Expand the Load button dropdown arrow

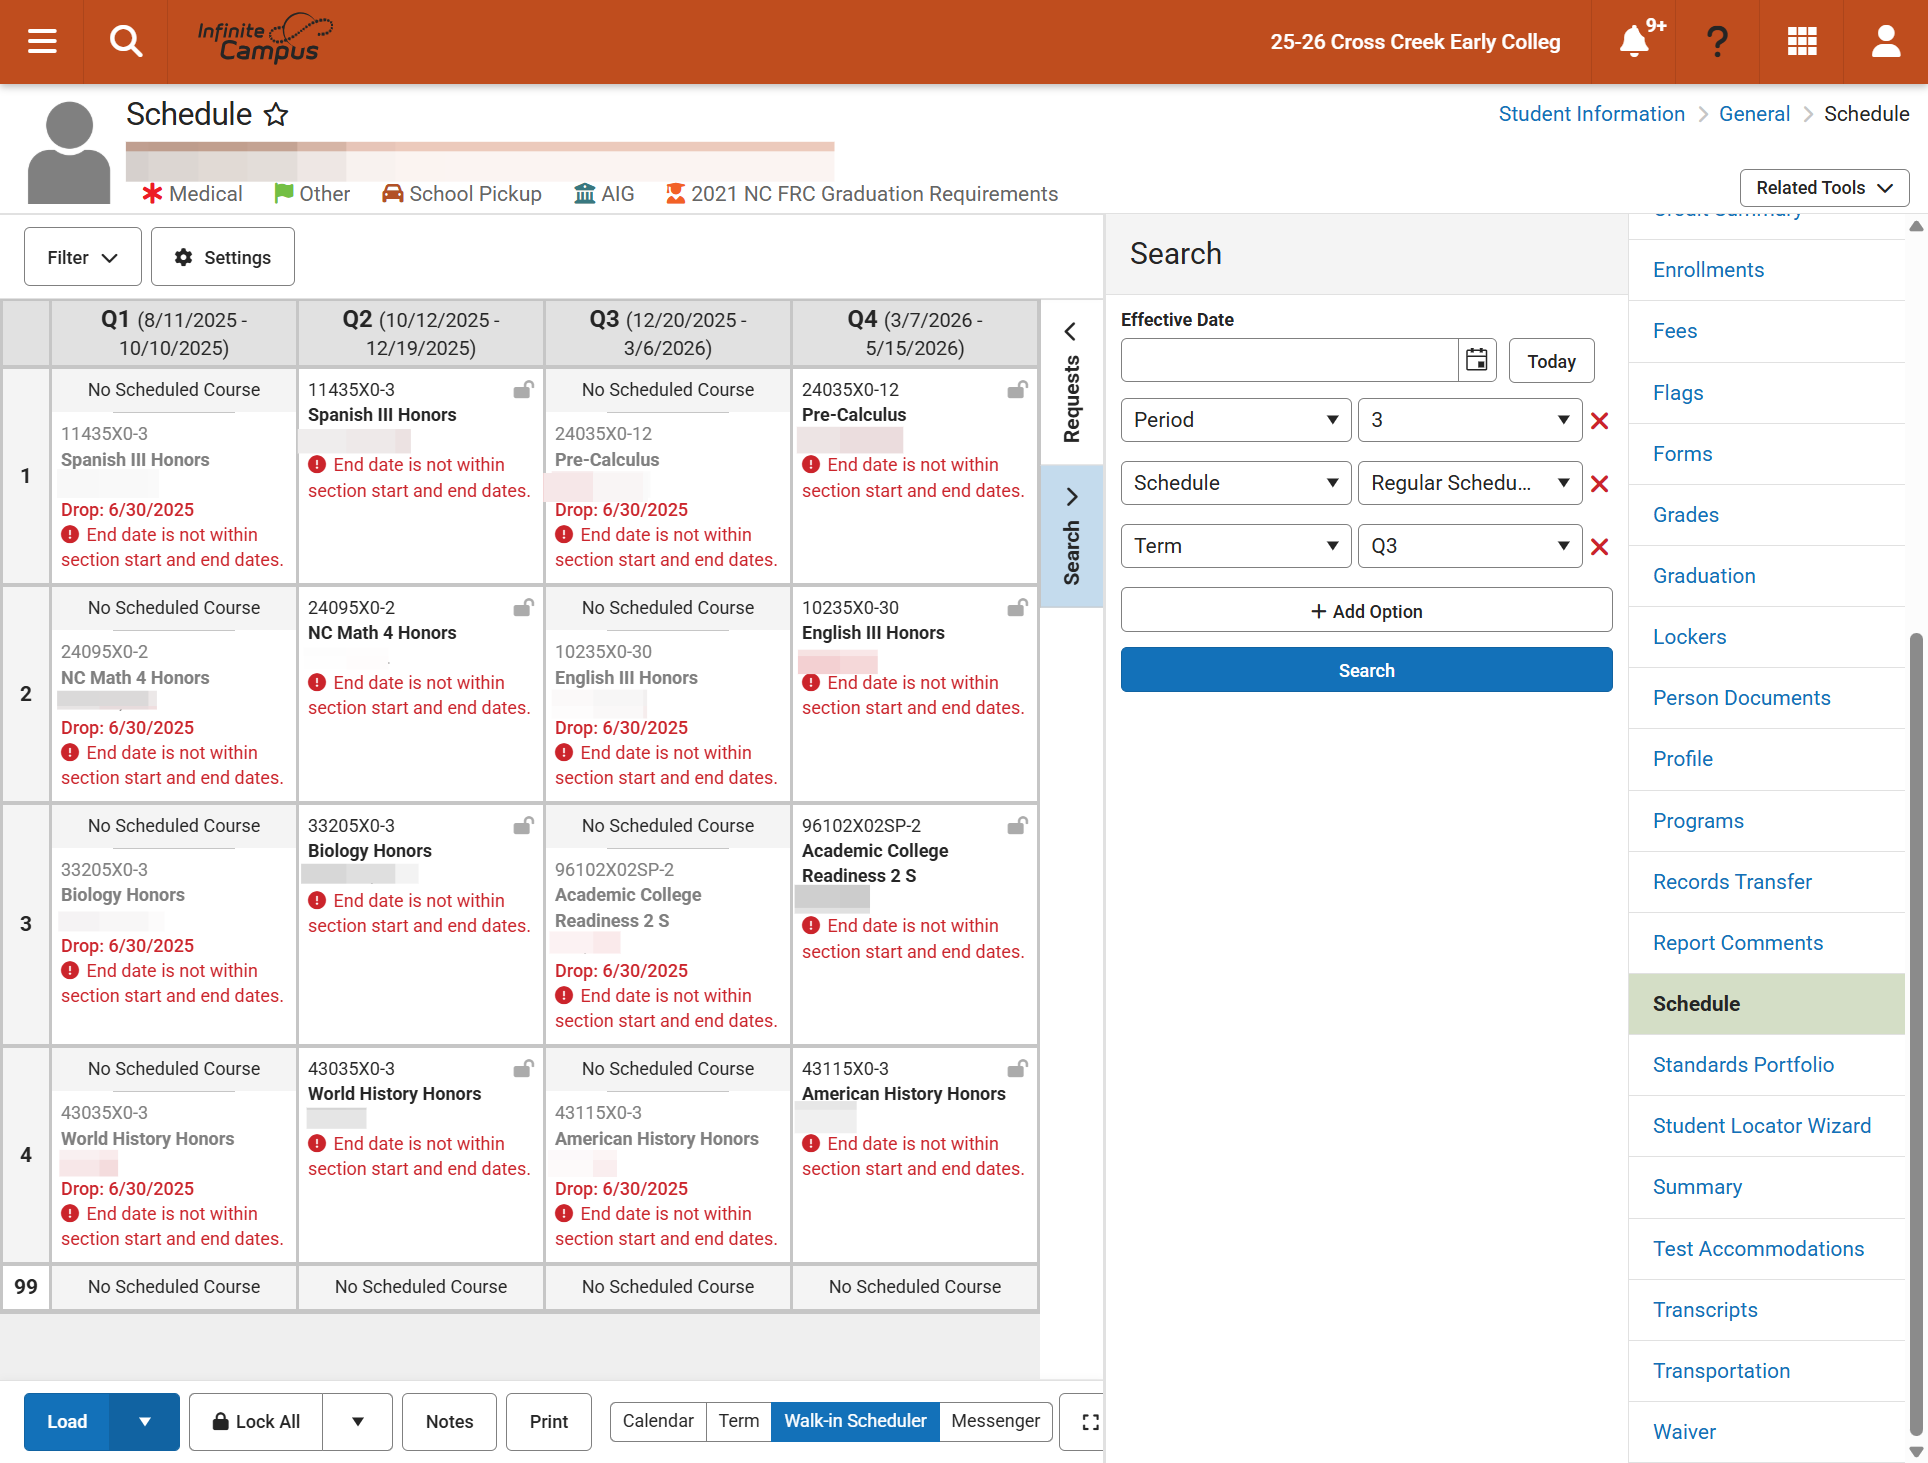(x=145, y=1422)
